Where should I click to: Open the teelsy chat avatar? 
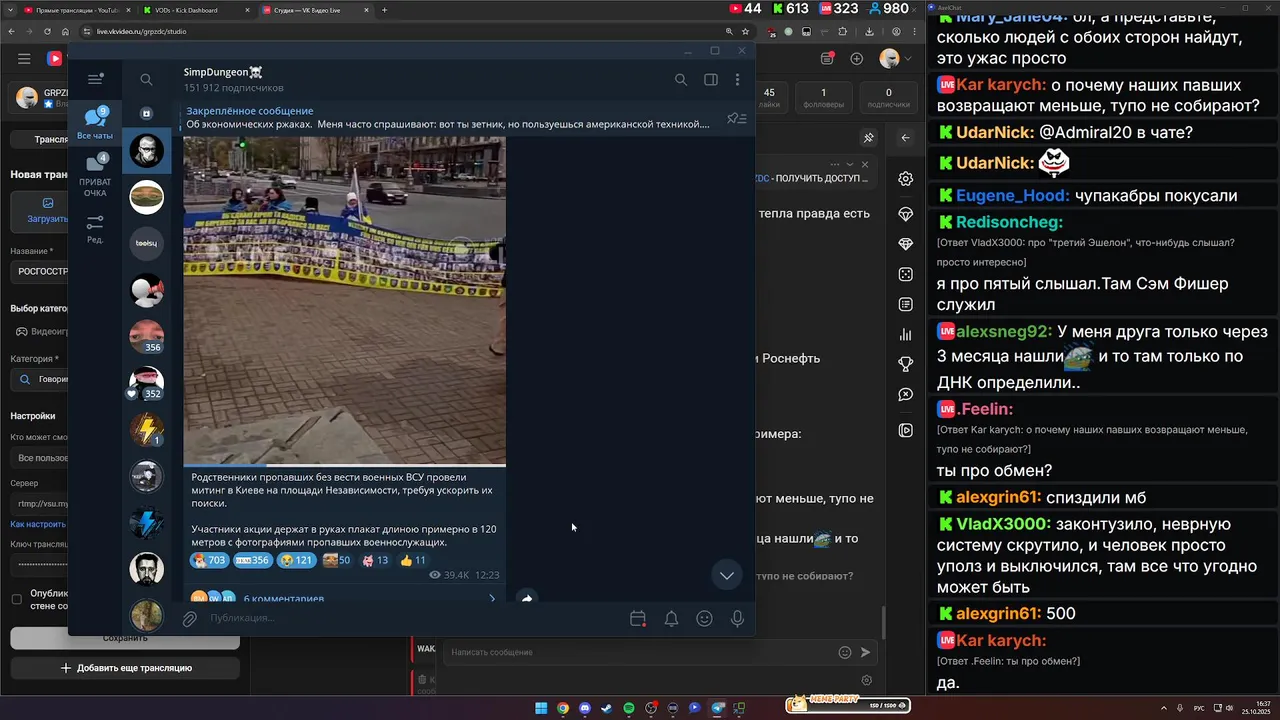[x=147, y=243]
